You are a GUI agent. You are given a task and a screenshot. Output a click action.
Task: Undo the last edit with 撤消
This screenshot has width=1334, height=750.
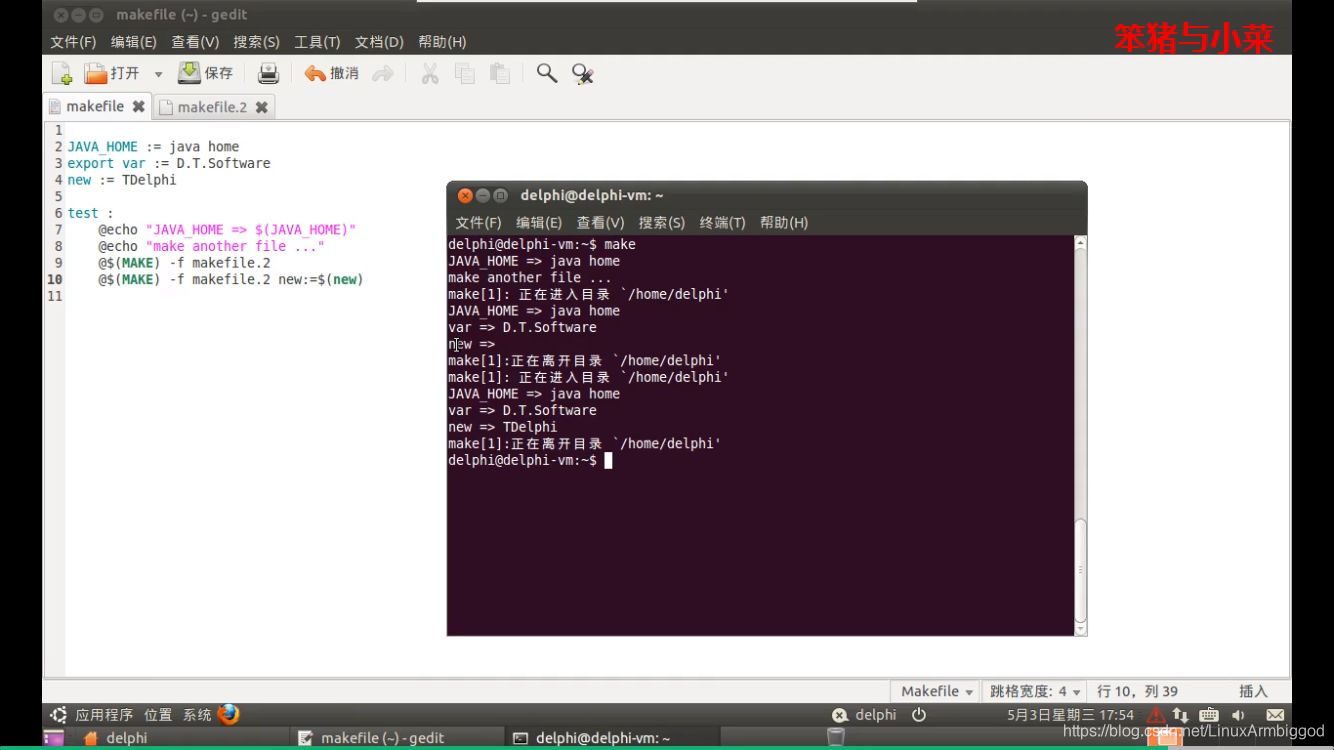tap(331, 73)
